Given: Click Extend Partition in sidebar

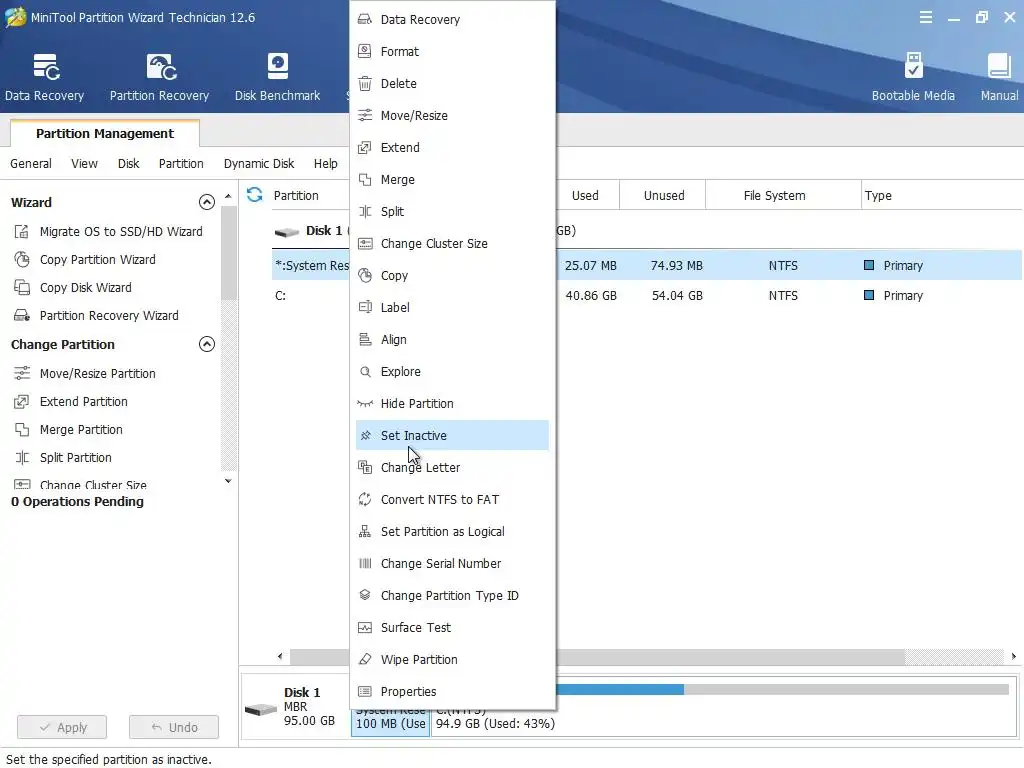Looking at the screenshot, I should click(71, 402).
